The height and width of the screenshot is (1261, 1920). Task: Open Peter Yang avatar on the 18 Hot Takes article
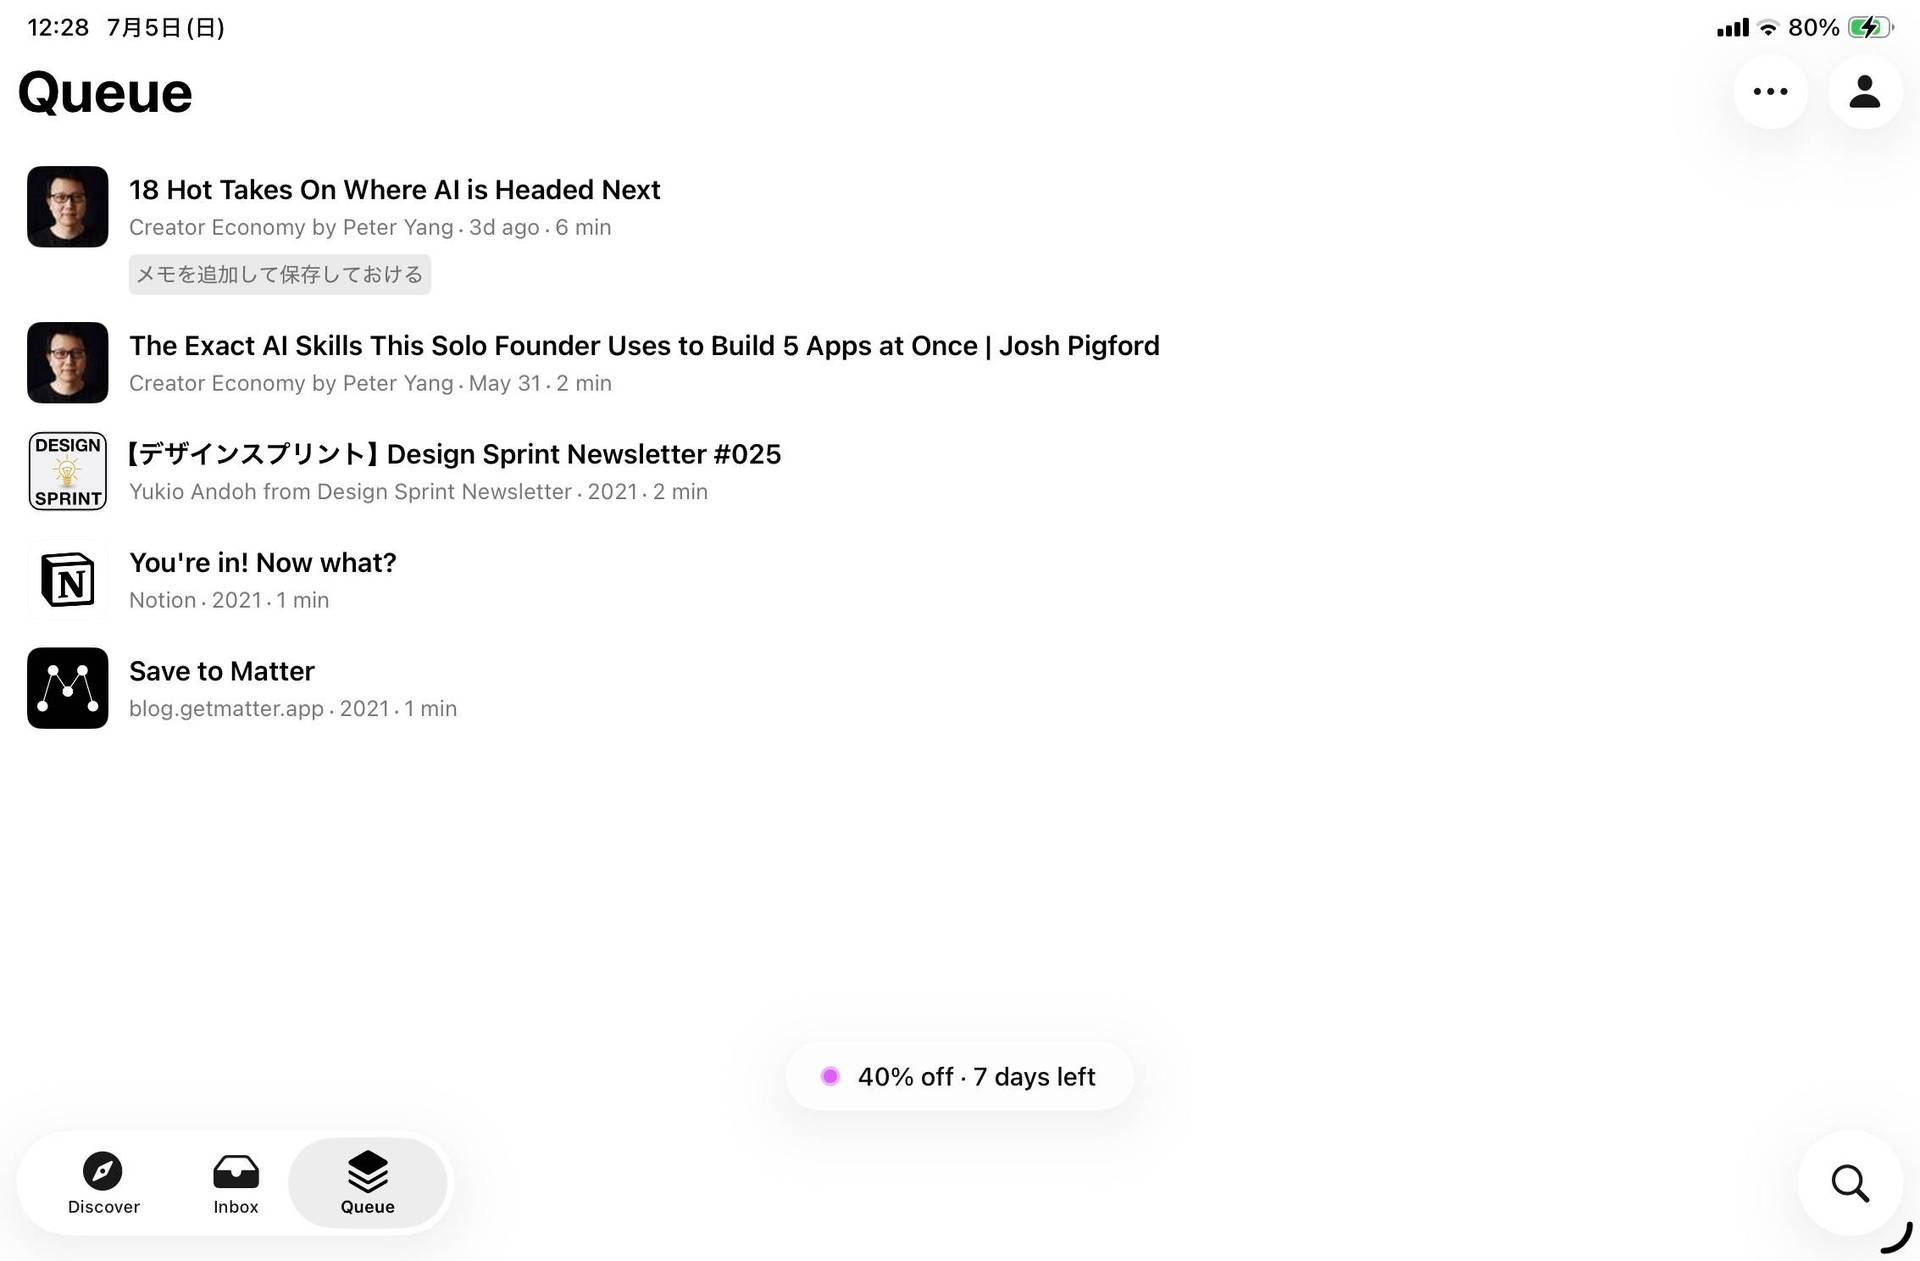pyautogui.click(x=68, y=207)
